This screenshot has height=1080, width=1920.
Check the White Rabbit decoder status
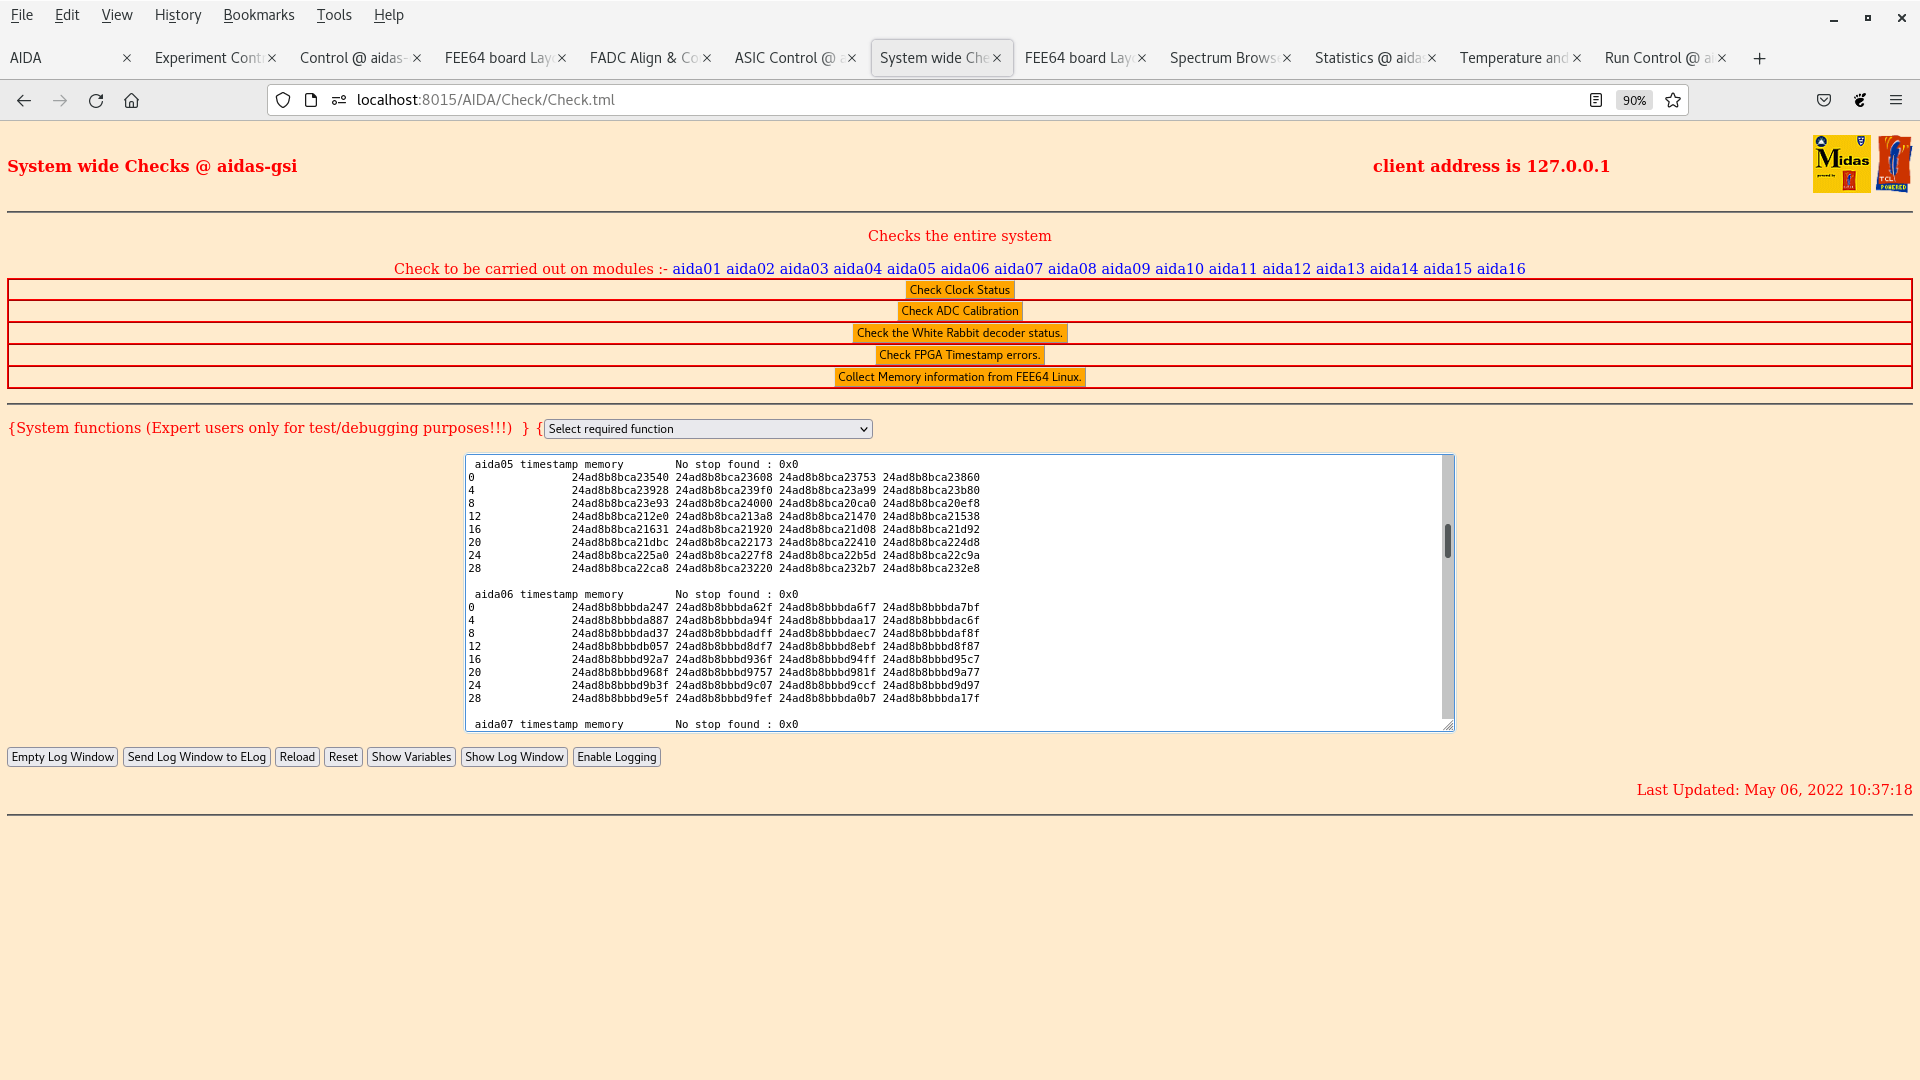pyautogui.click(x=960, y=333)
